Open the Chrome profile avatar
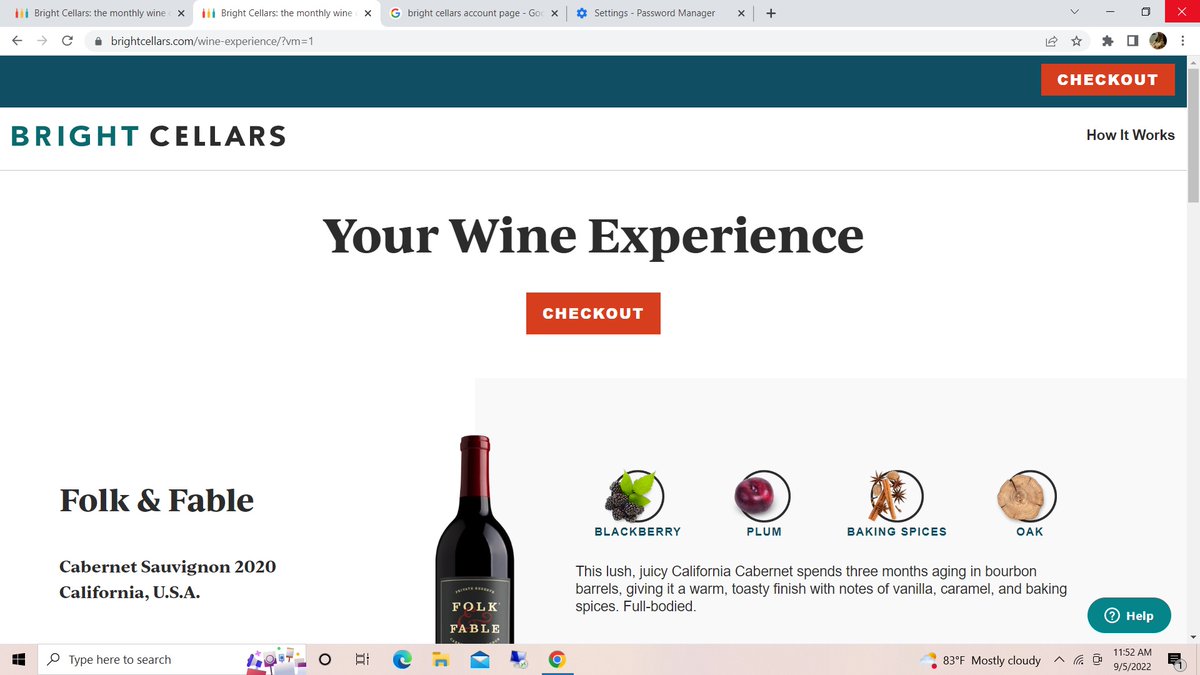 pos(1158,42)
